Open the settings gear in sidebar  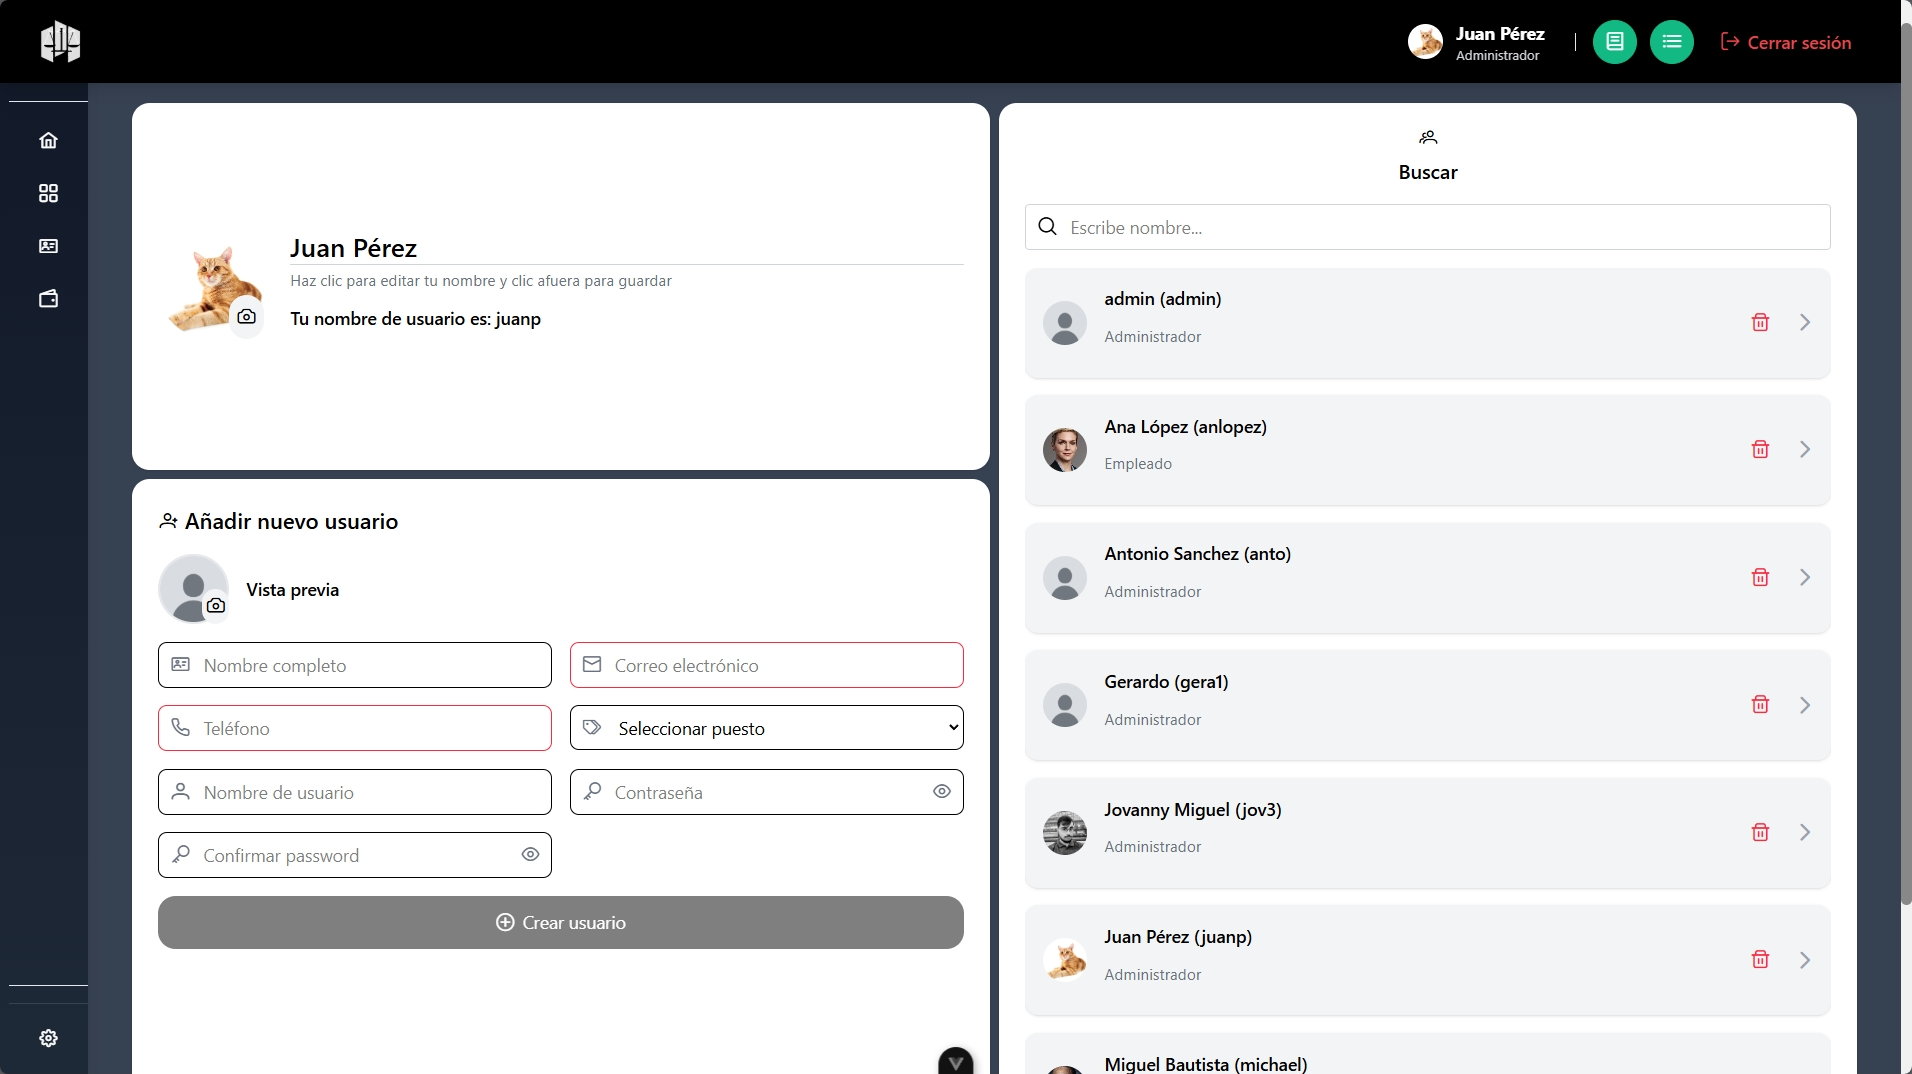[48, 1038]
